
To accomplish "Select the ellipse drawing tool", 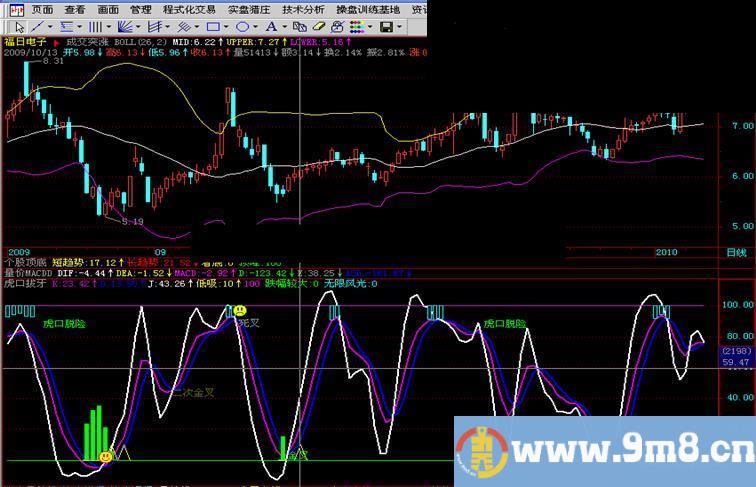I will point(242,27).
